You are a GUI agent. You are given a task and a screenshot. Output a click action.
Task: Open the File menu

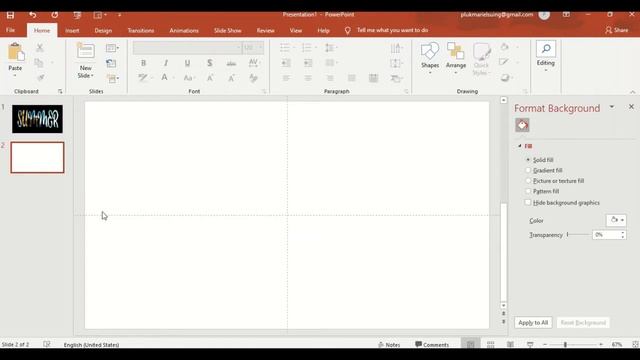pos(11,30)
